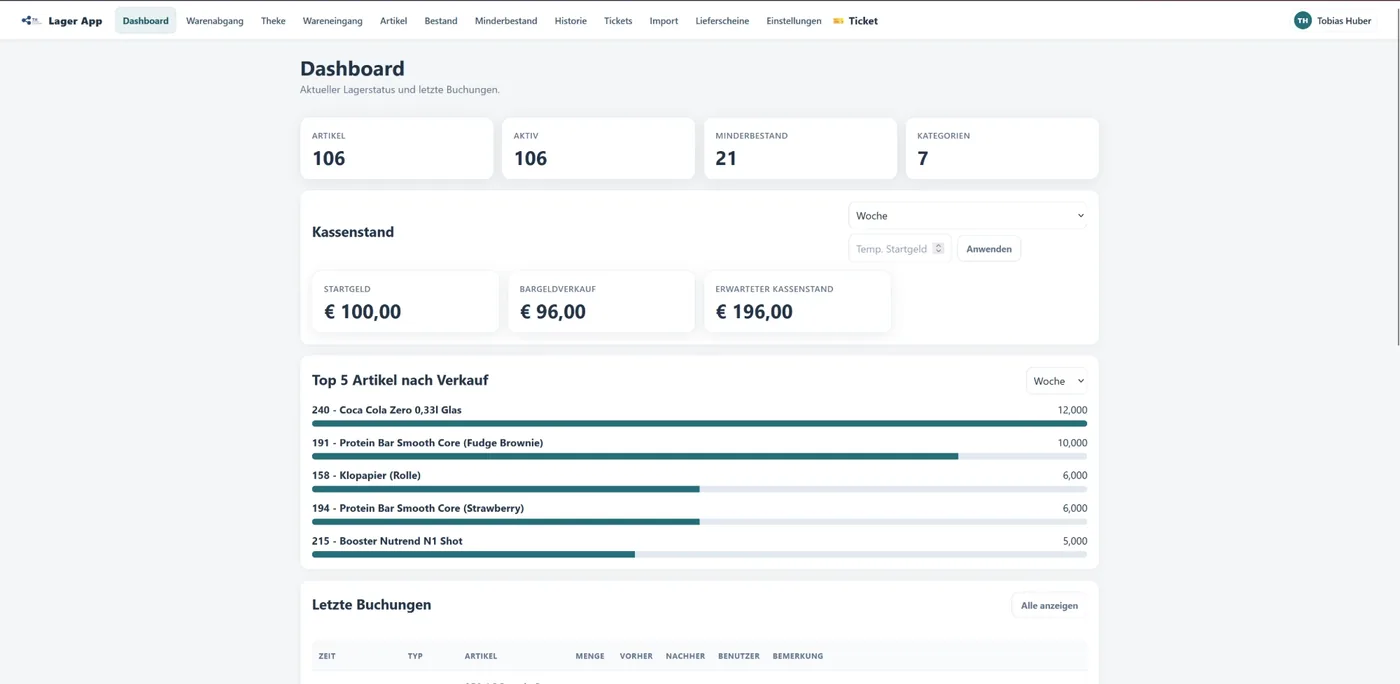Click the ticket emoji icon in navbar
The height and width of the screenshot is (684, 1400).
838,21
